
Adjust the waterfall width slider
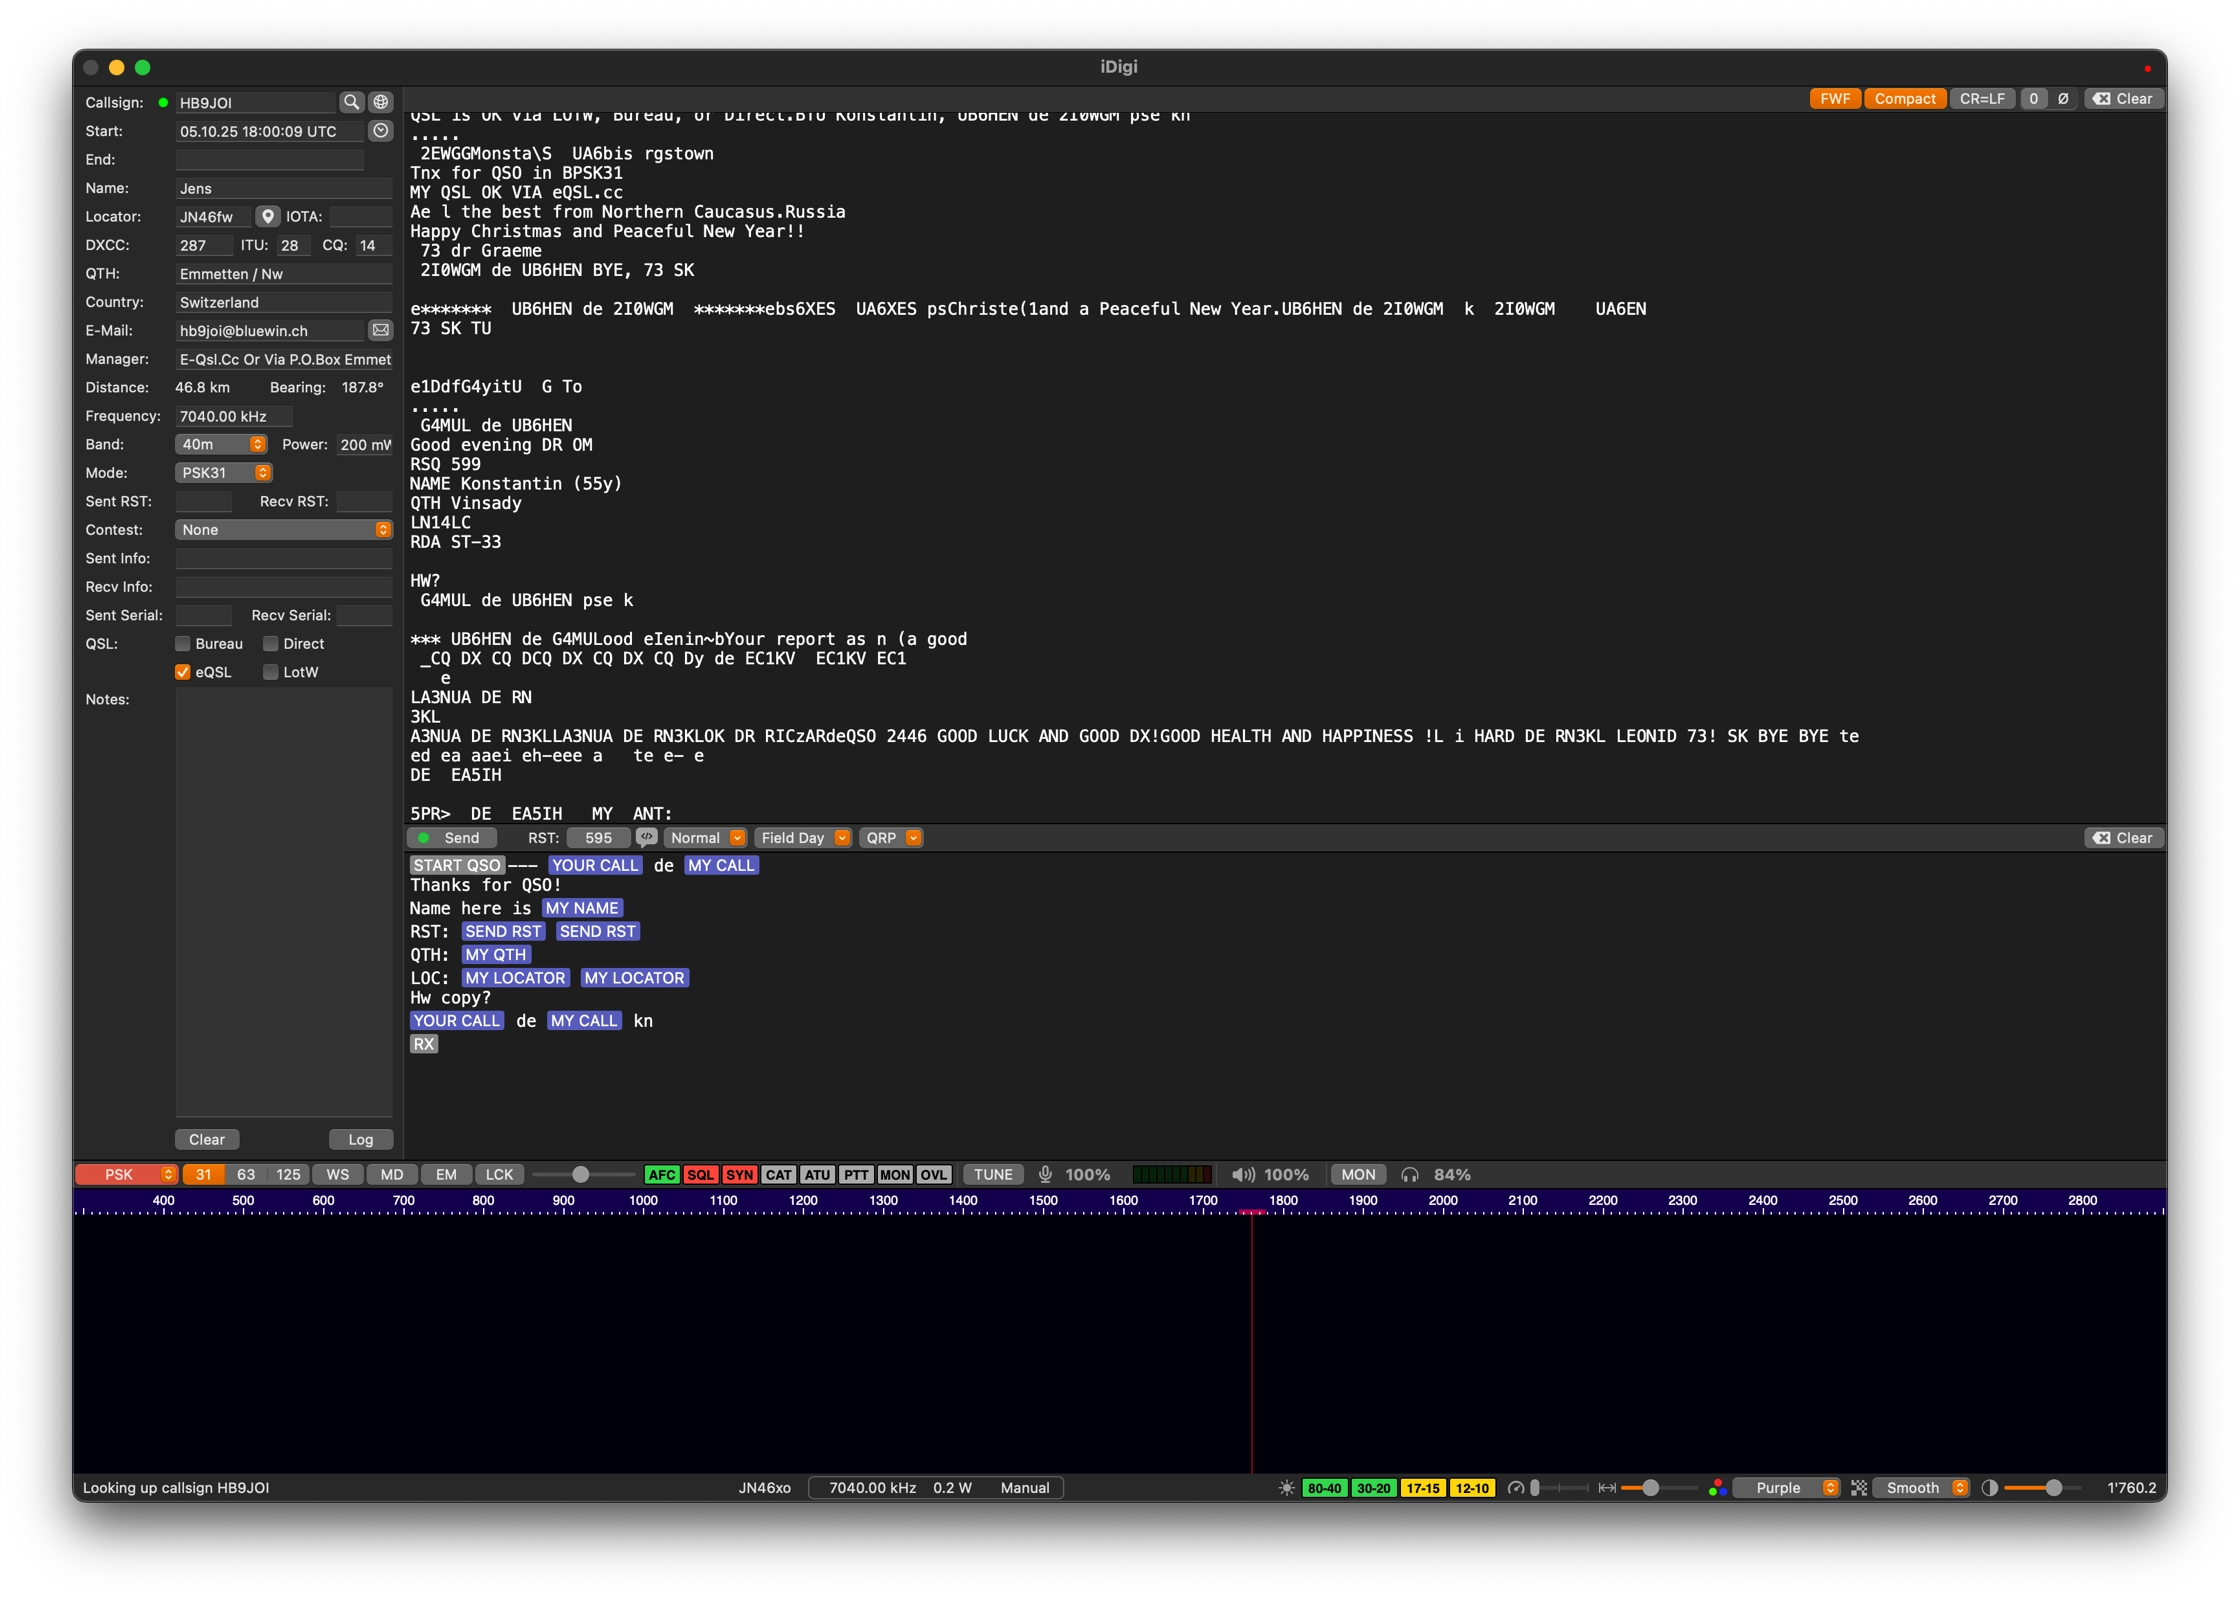point(1659,1488)
